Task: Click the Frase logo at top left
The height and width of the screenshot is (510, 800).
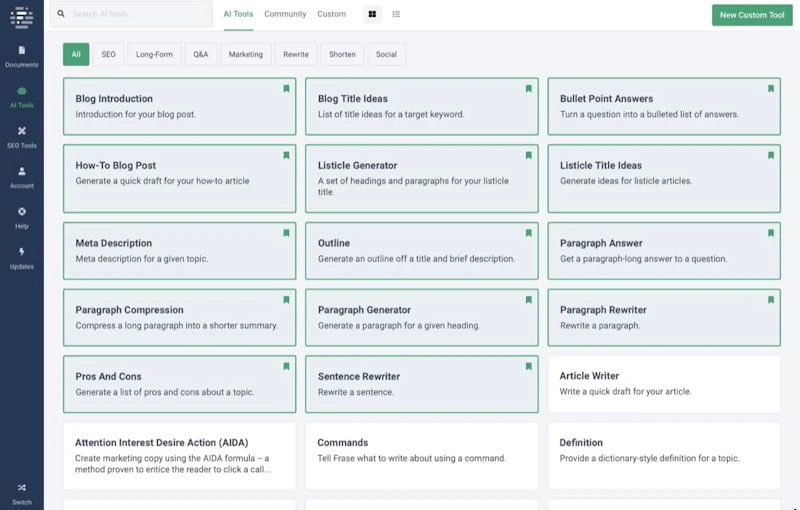Action: tap(21, 16)
